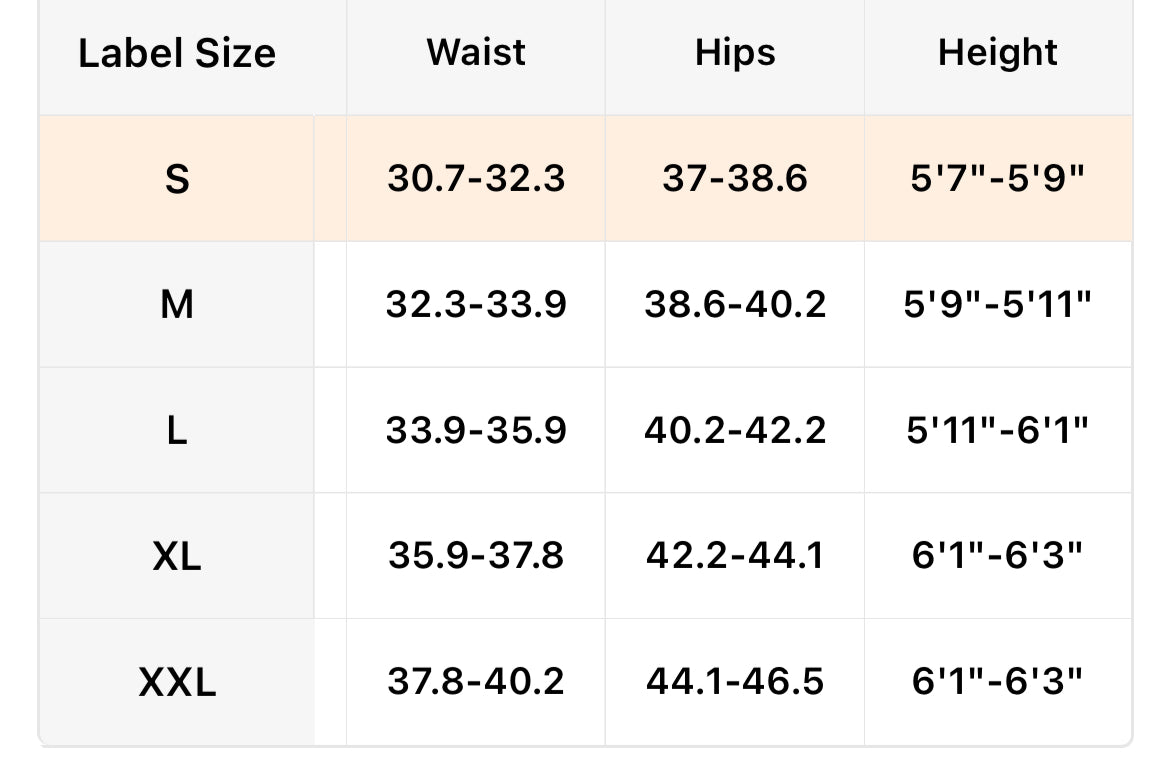Select the L size row label
This screenshot has width=1170, height=762.
tap(177, 431)
